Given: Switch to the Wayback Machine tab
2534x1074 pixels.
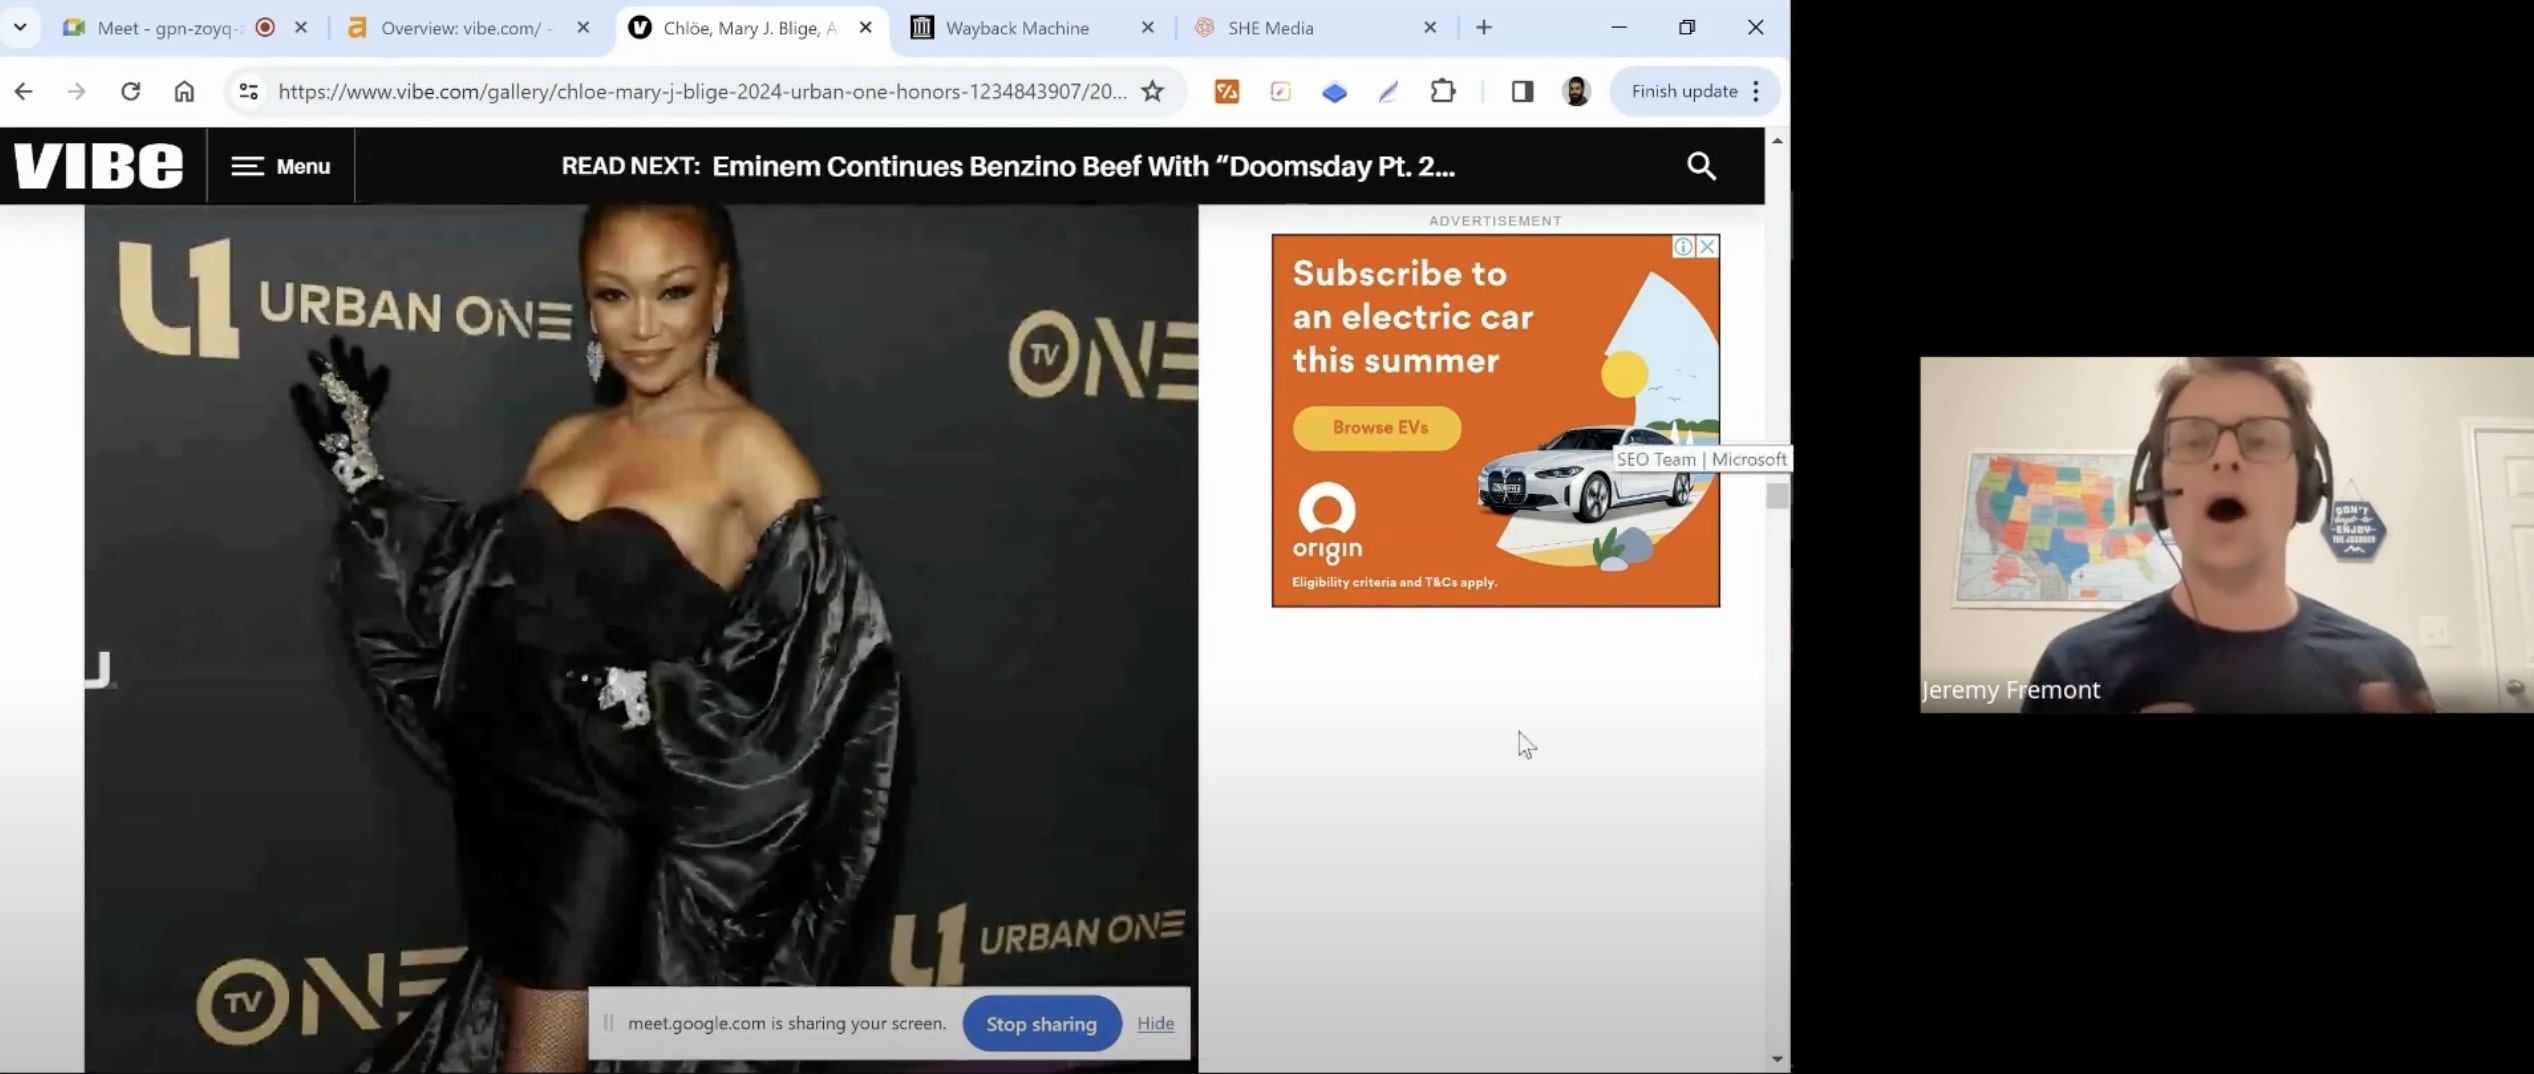Looking at the screenshot, I should [x=1016, y=28].
